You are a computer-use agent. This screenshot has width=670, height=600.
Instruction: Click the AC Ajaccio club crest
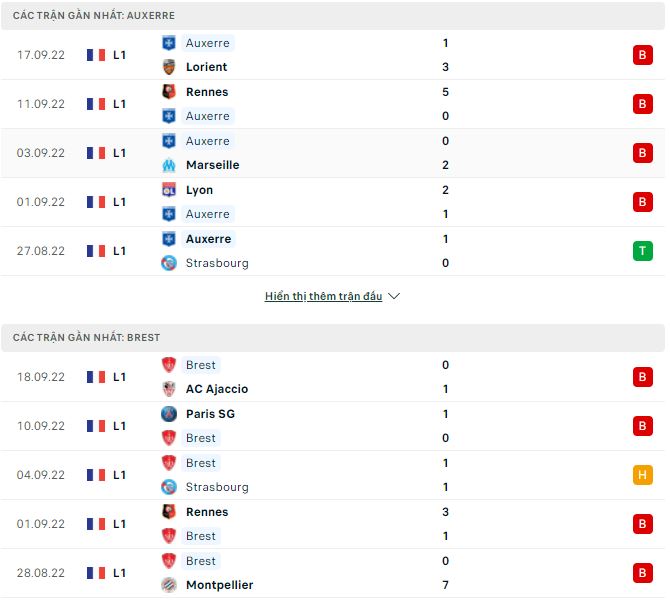click(x=169, y=389)
